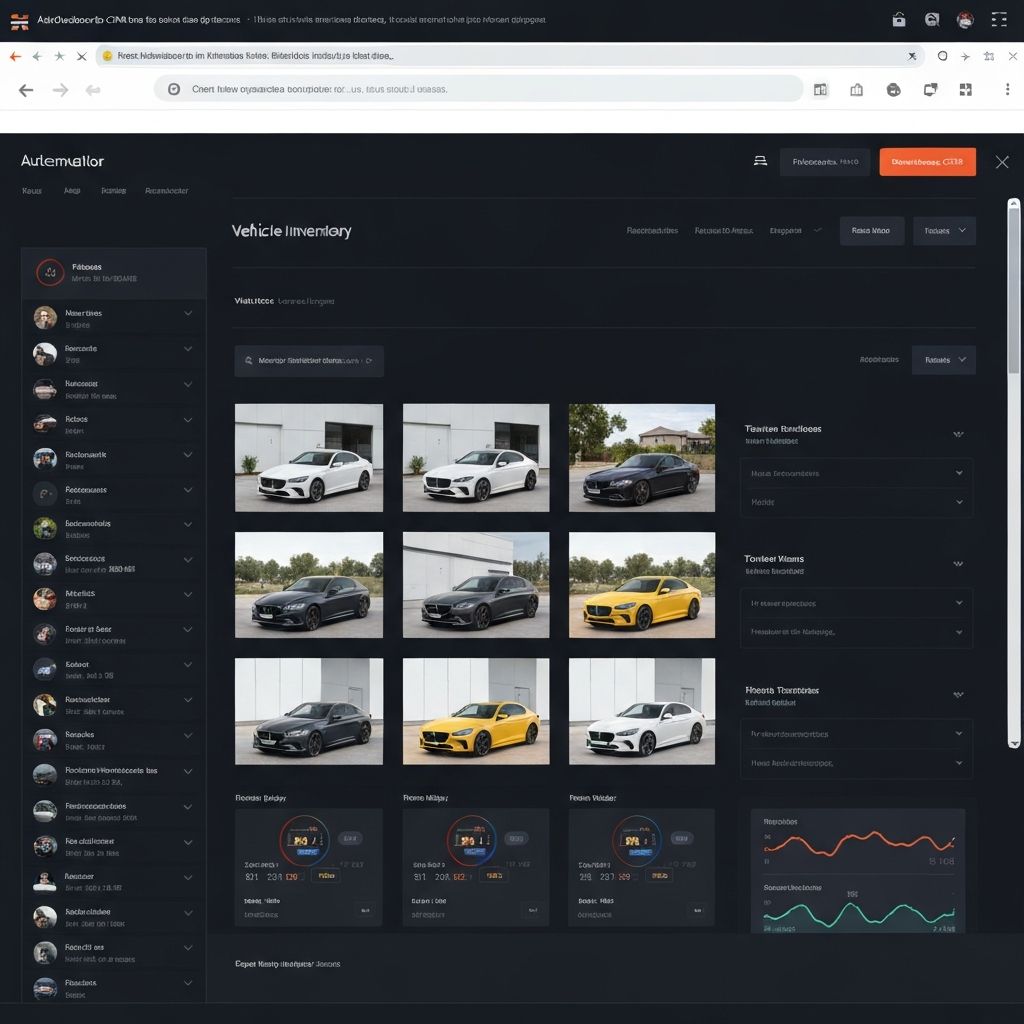Open the third tab under the Automator logo
Screen dimensions: 1024x1024
(113, 190)
